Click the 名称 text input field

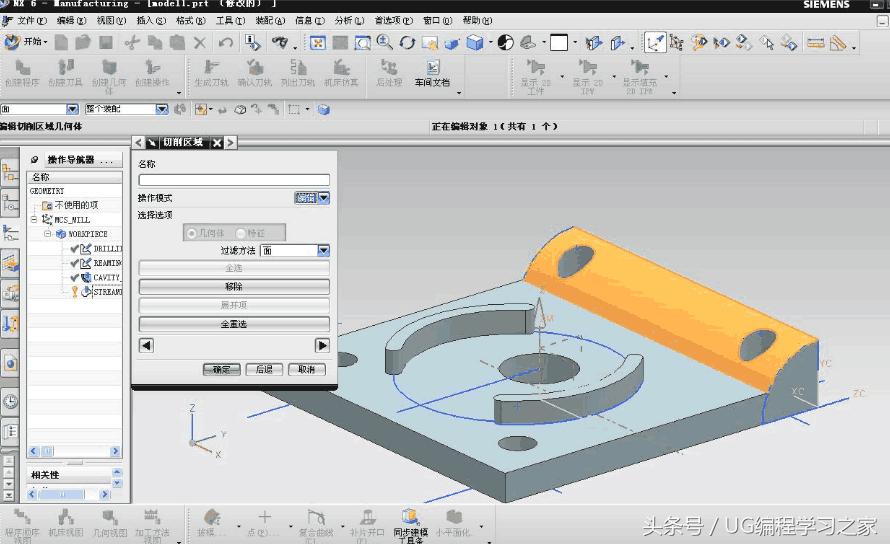pos(234,180)
